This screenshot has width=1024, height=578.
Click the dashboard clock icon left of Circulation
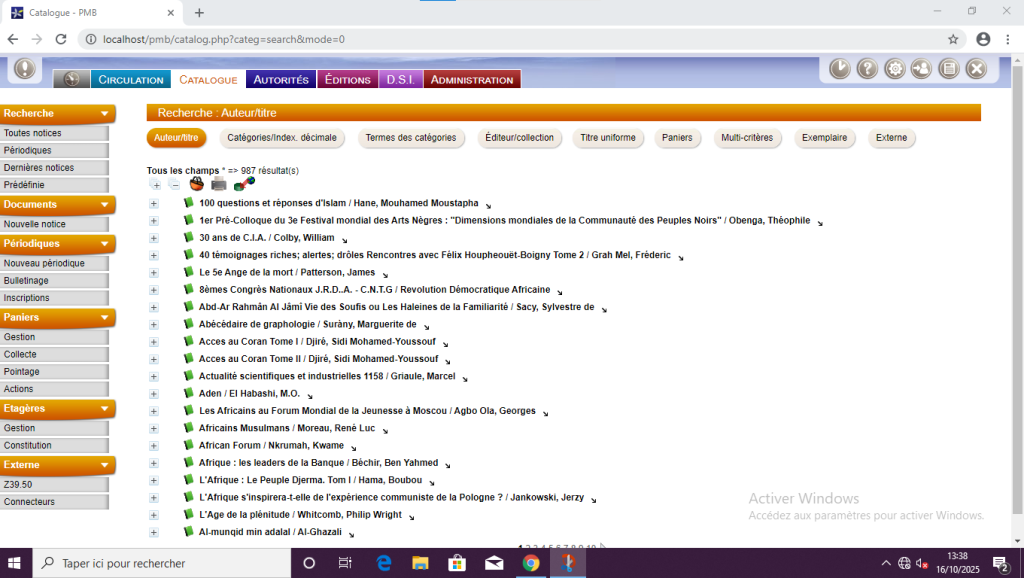pos(71,79)
